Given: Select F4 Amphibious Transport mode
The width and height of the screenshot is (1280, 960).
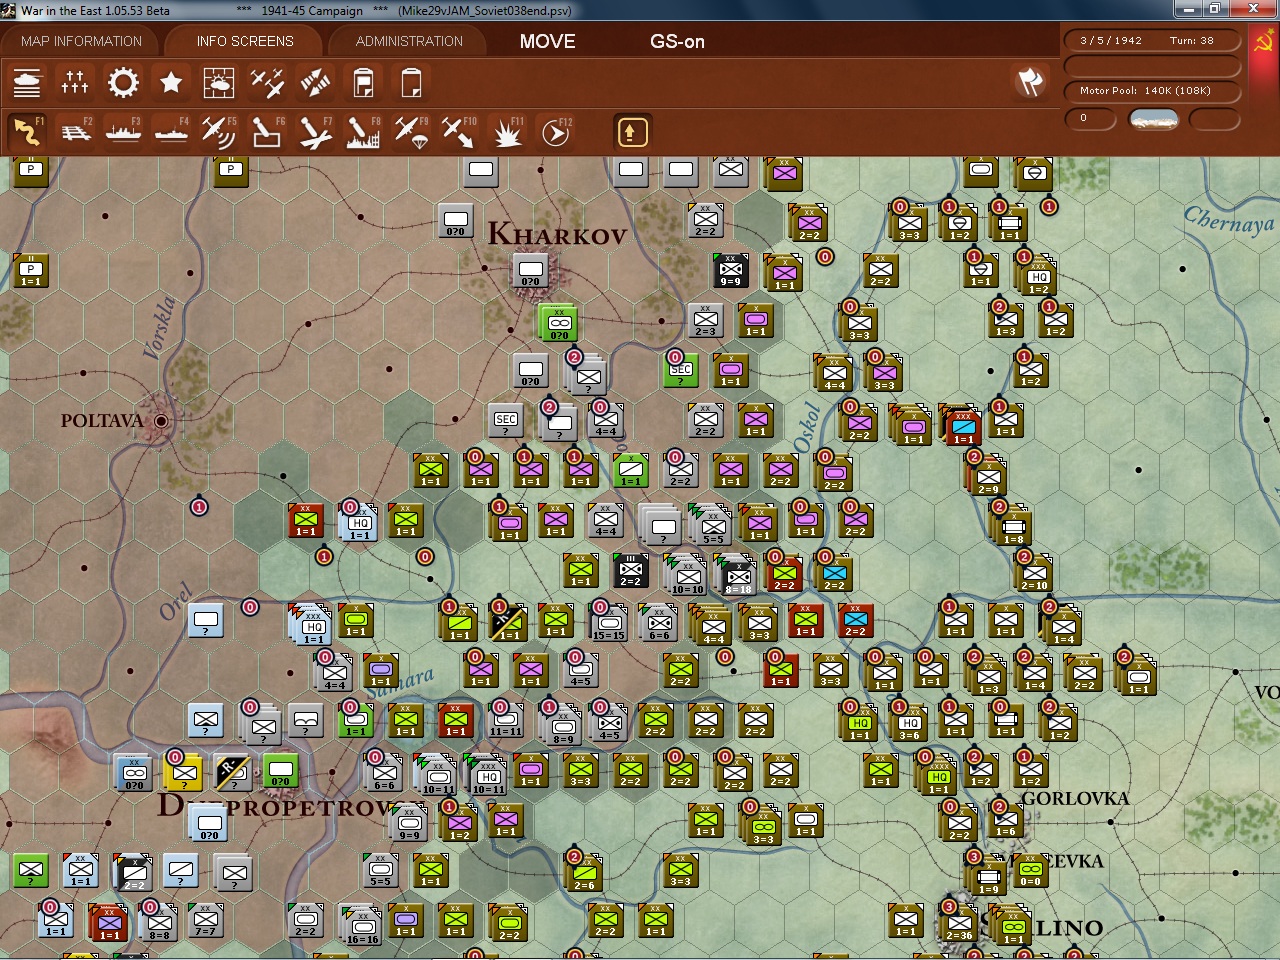Looking at the screenshot, I should click(171, 132).
